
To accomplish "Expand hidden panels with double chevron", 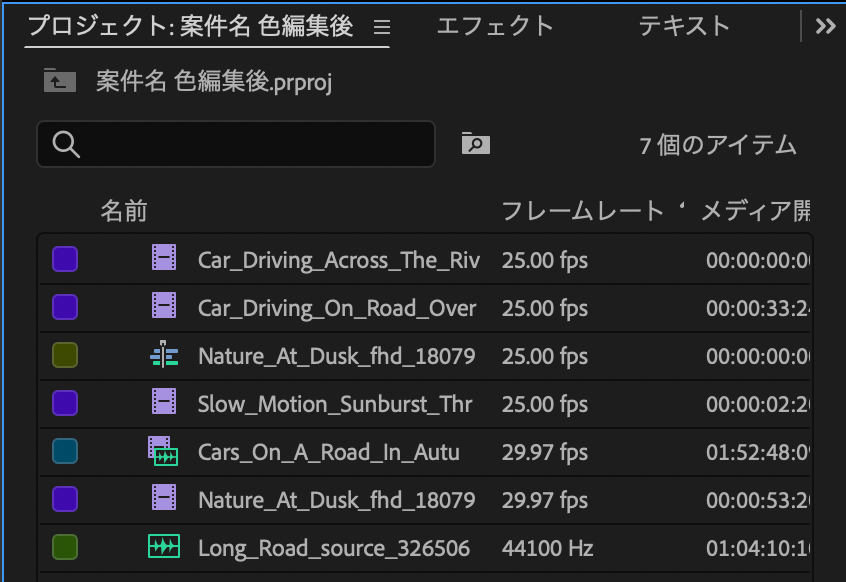I will click(825, 27).
